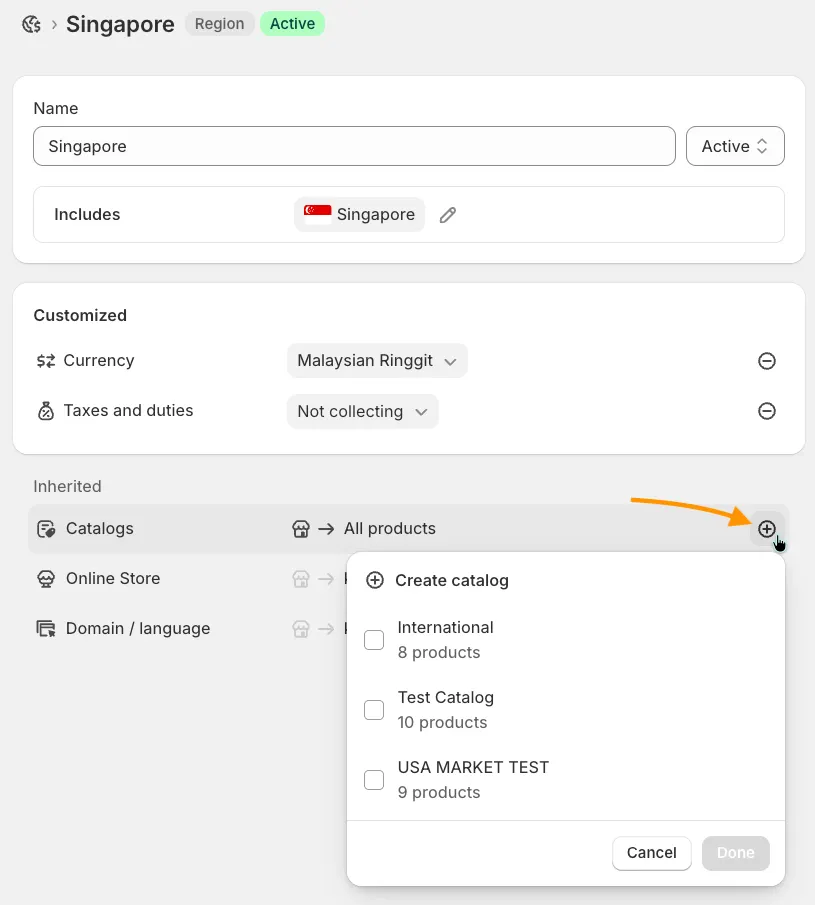Screen dimensions: 815x905
Task: Remove the Currency customization with minus icon
Action: click(767, 361)
